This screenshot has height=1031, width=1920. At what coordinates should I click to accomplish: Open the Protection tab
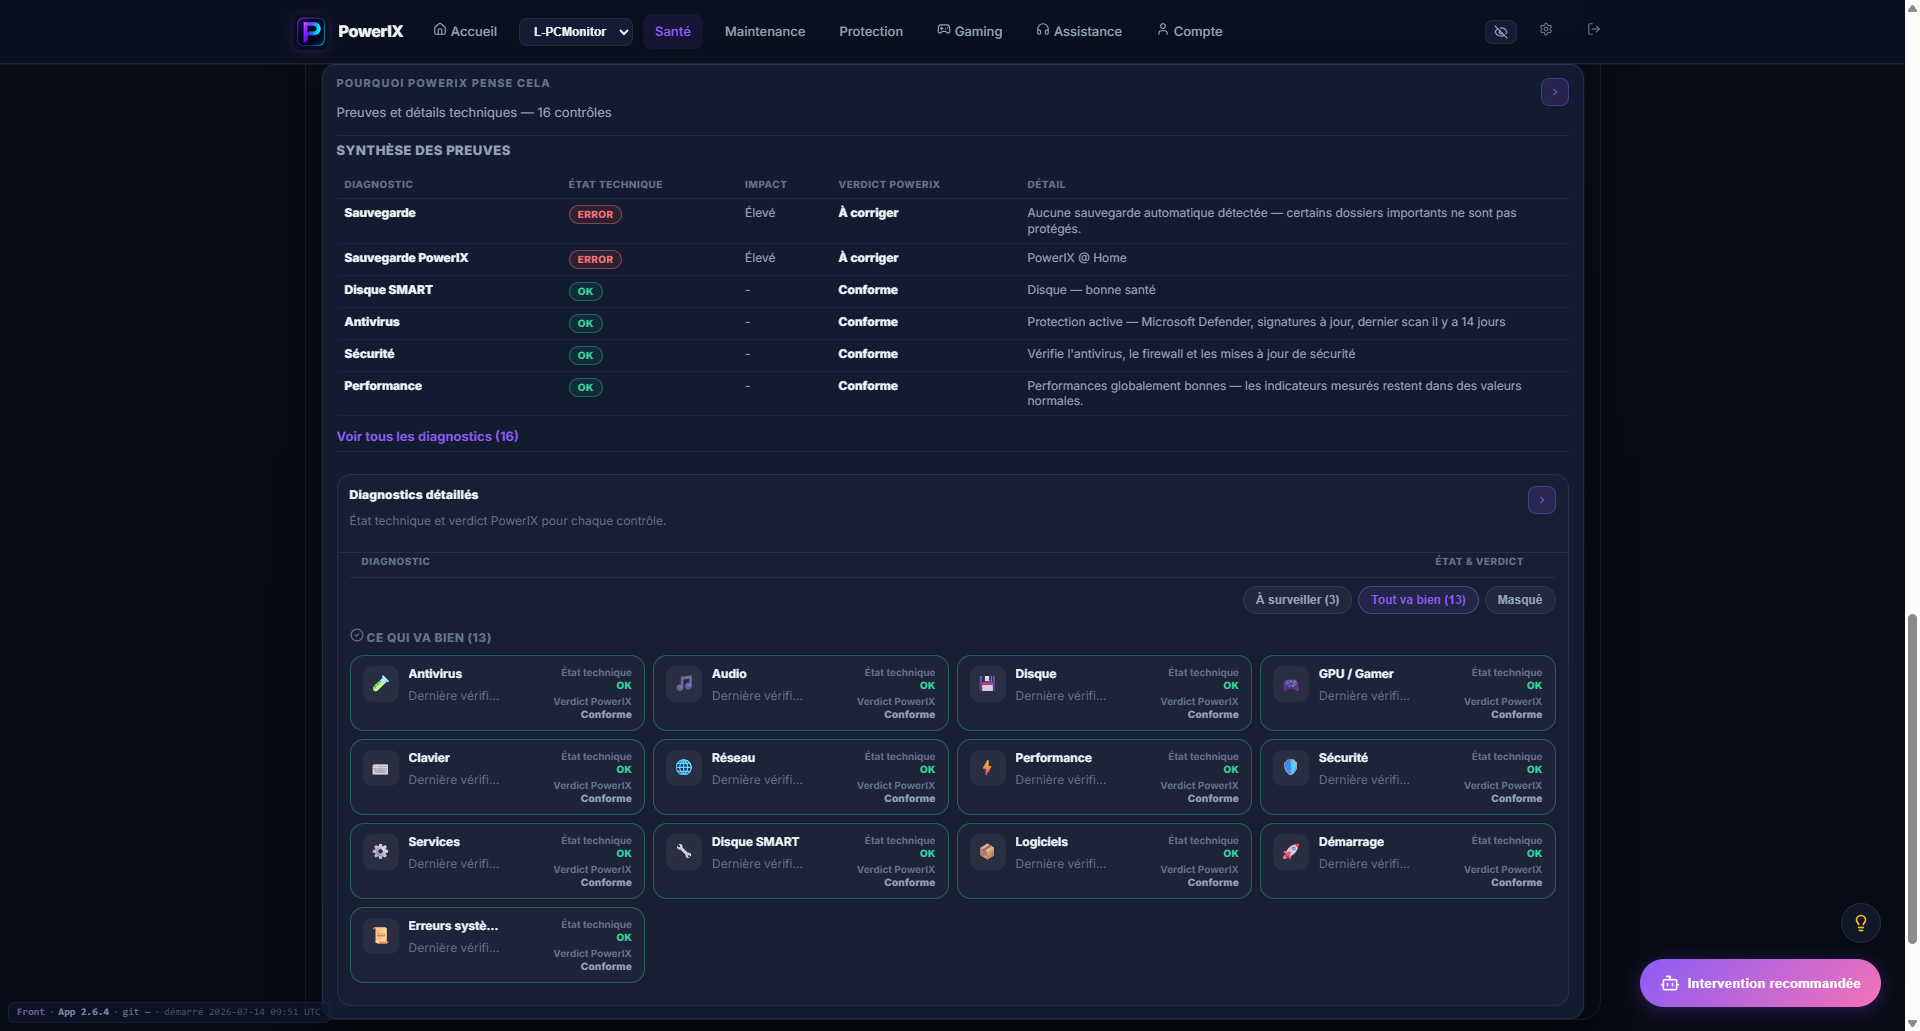(871, 32)
